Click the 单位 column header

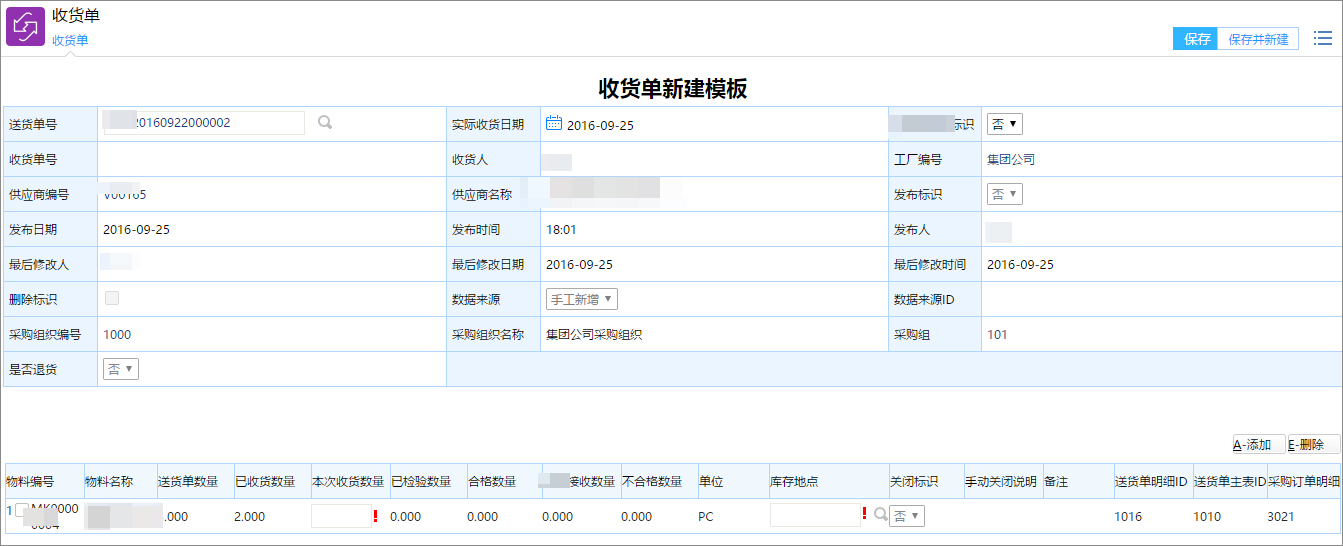click(711, 482)
